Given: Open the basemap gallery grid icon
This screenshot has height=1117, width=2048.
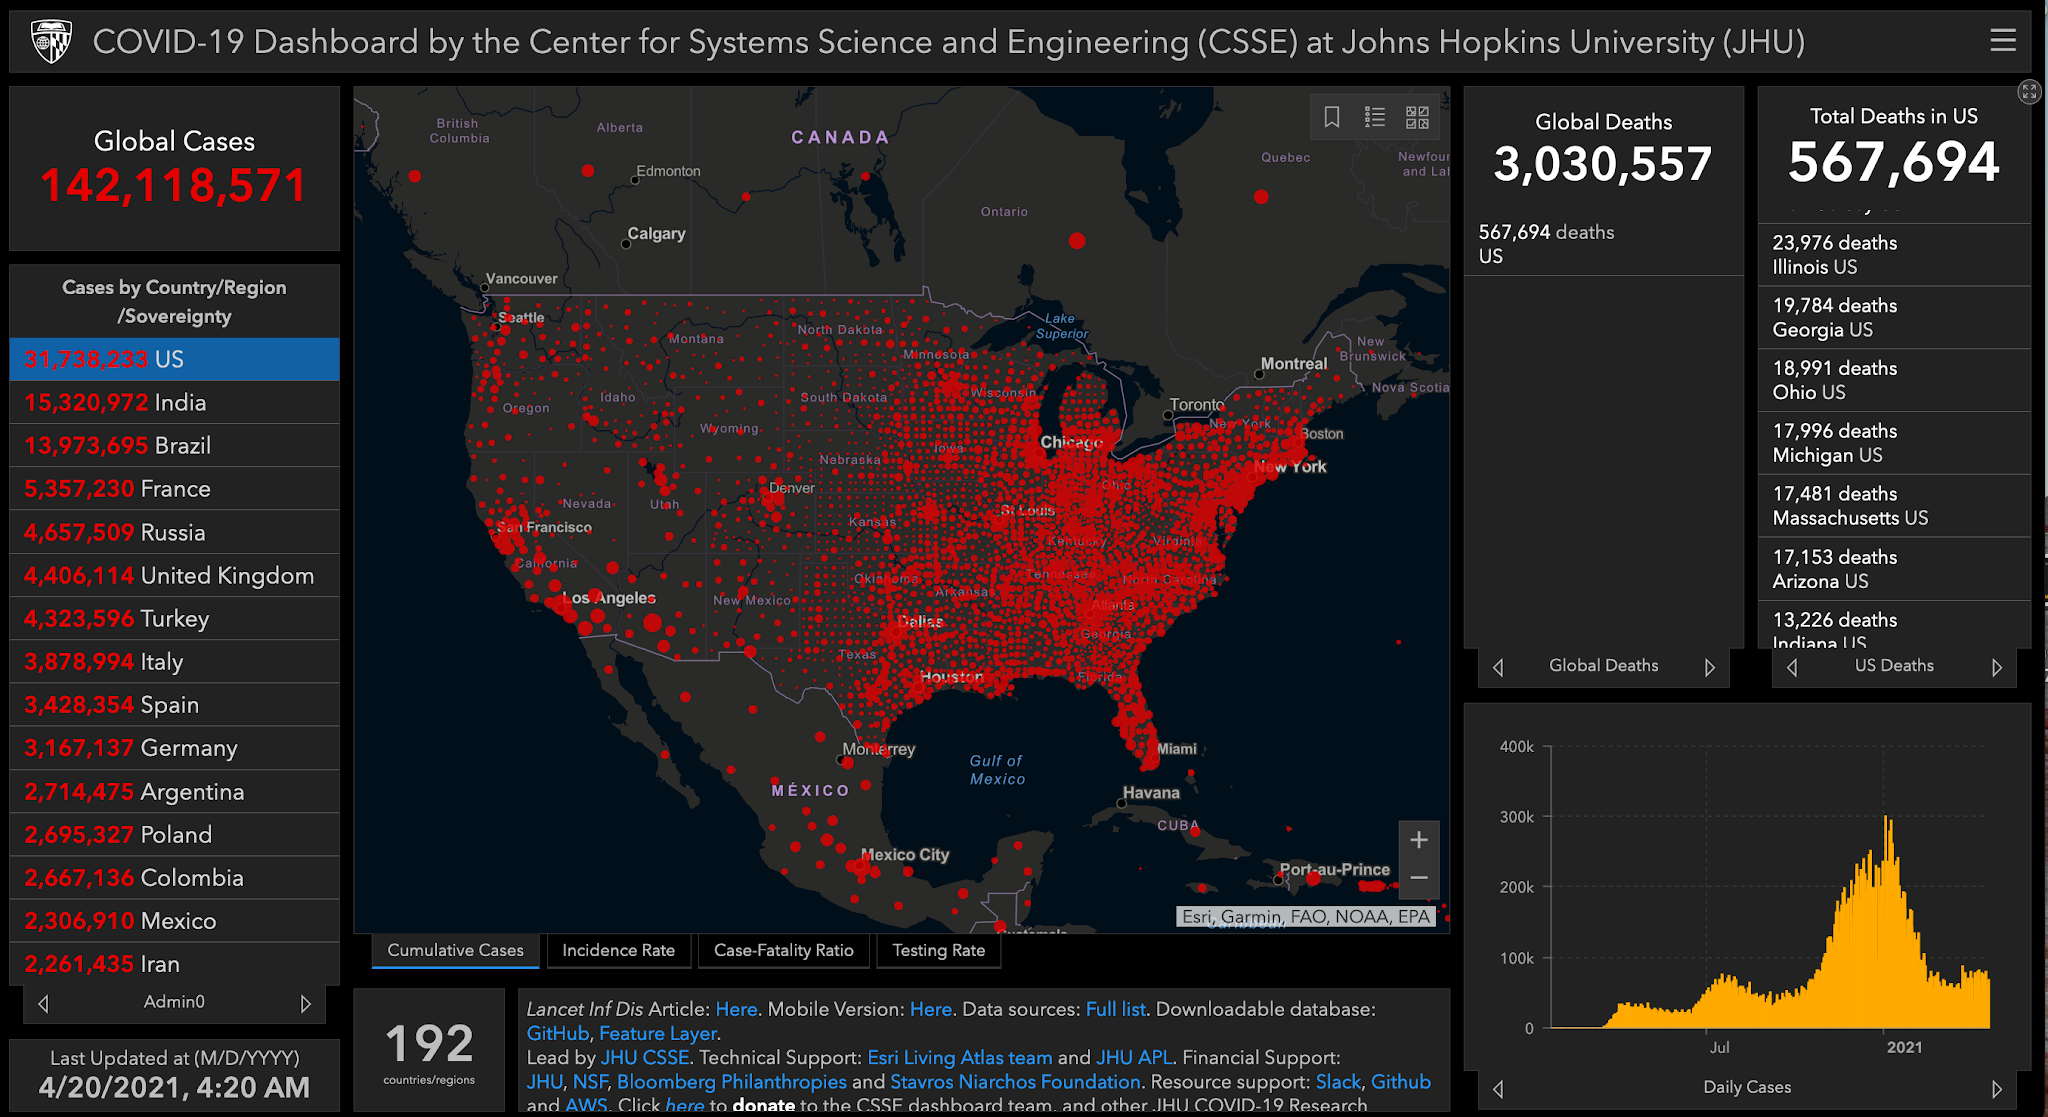Looking at the screenshot, I should click(1417, 117).
